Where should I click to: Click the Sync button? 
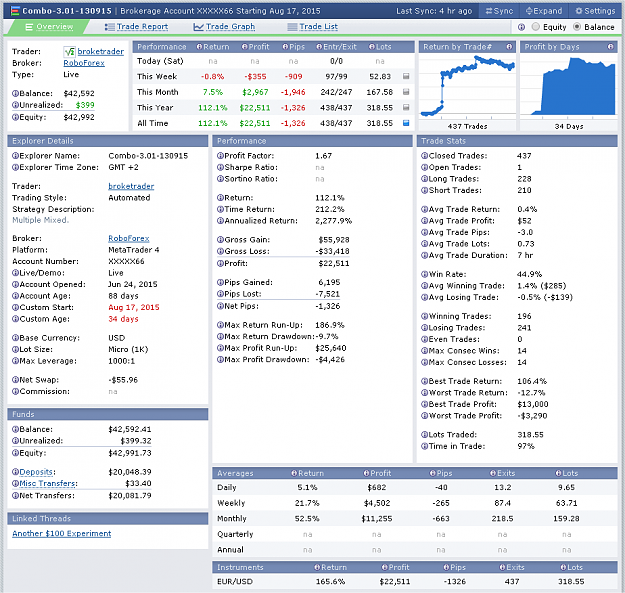coord(499,11)
